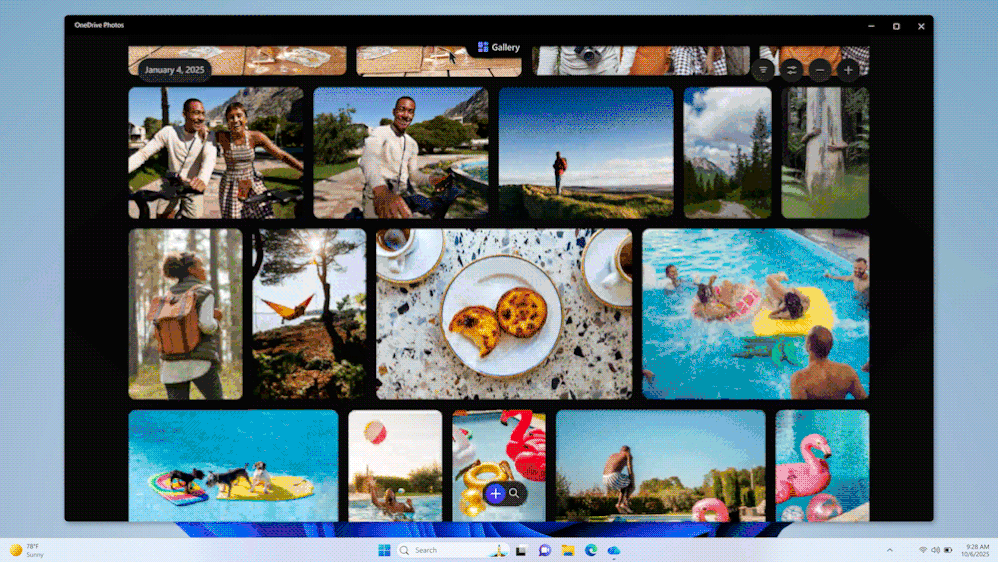Click the volume speaker icon in system tray
This screenshot has width=998, height=562.
pyautogui.click(x=935, y=550)
